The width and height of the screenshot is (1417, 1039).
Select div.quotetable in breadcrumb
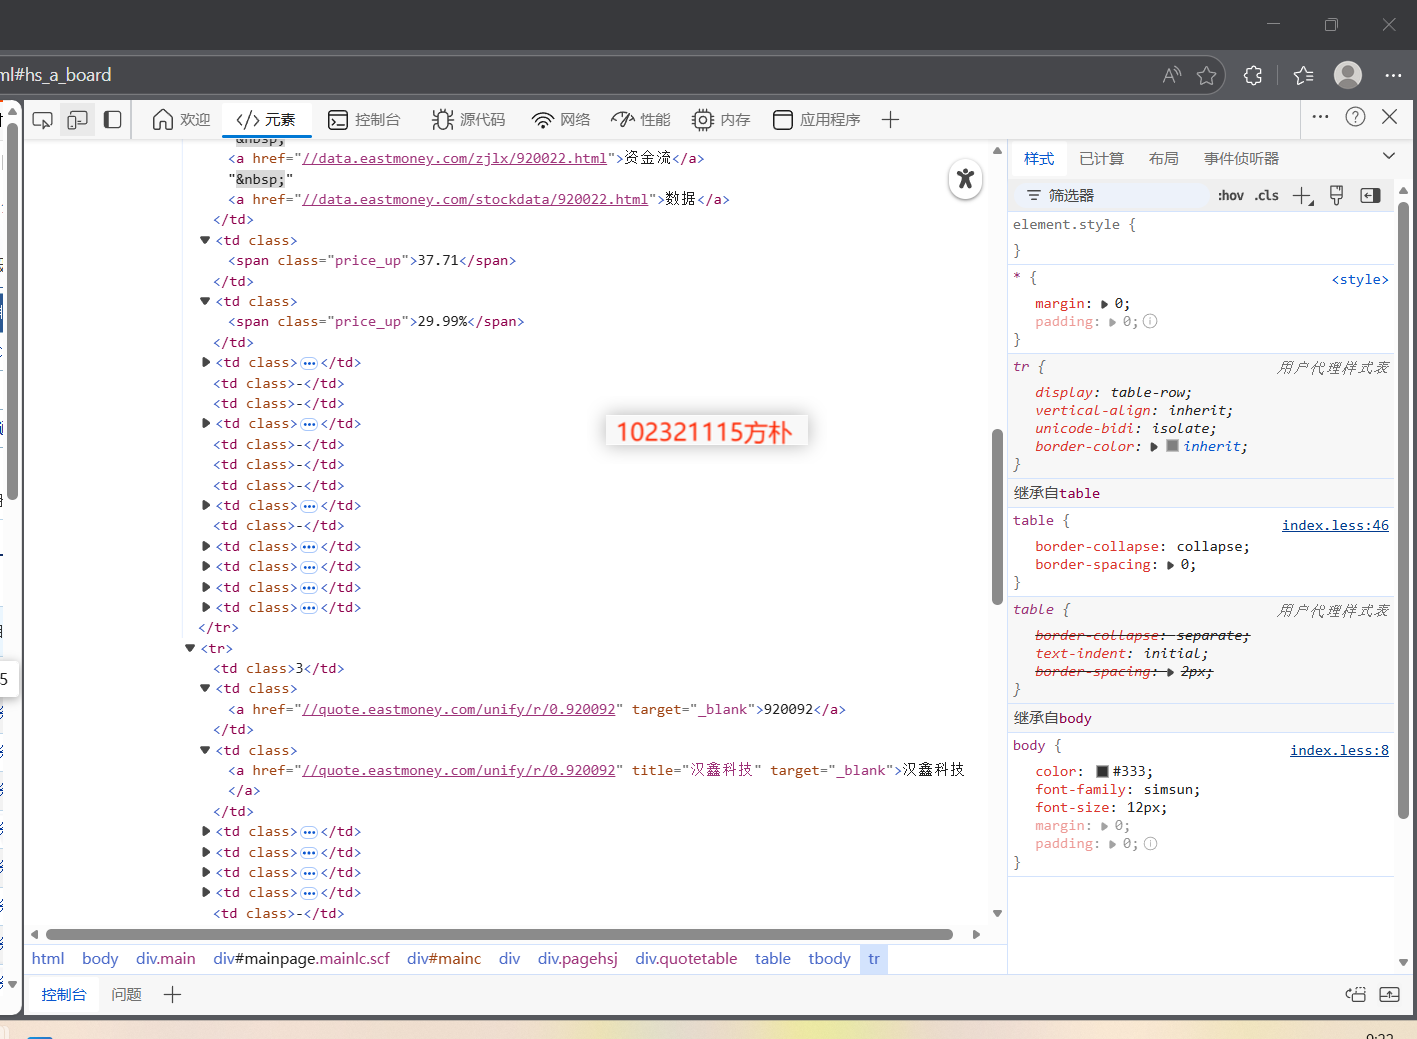click(686, 958)
